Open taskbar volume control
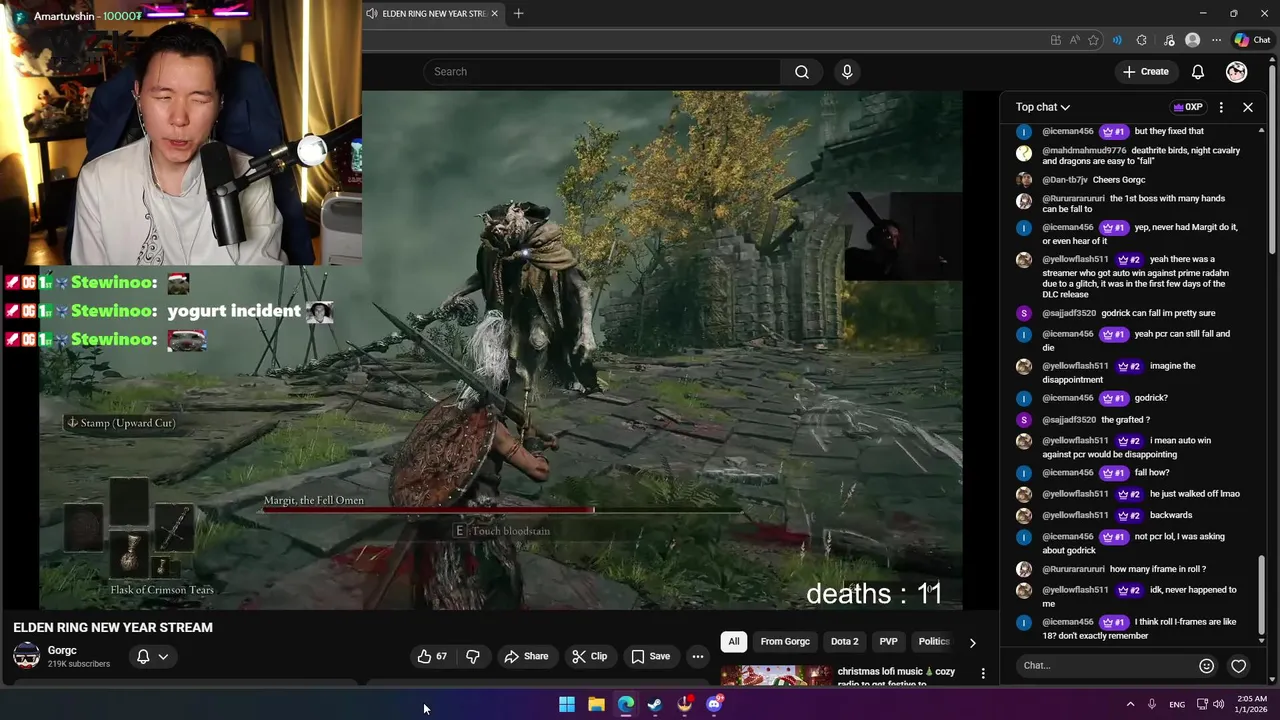This screenshot has height=720, width=1280. pos(1218,704)
